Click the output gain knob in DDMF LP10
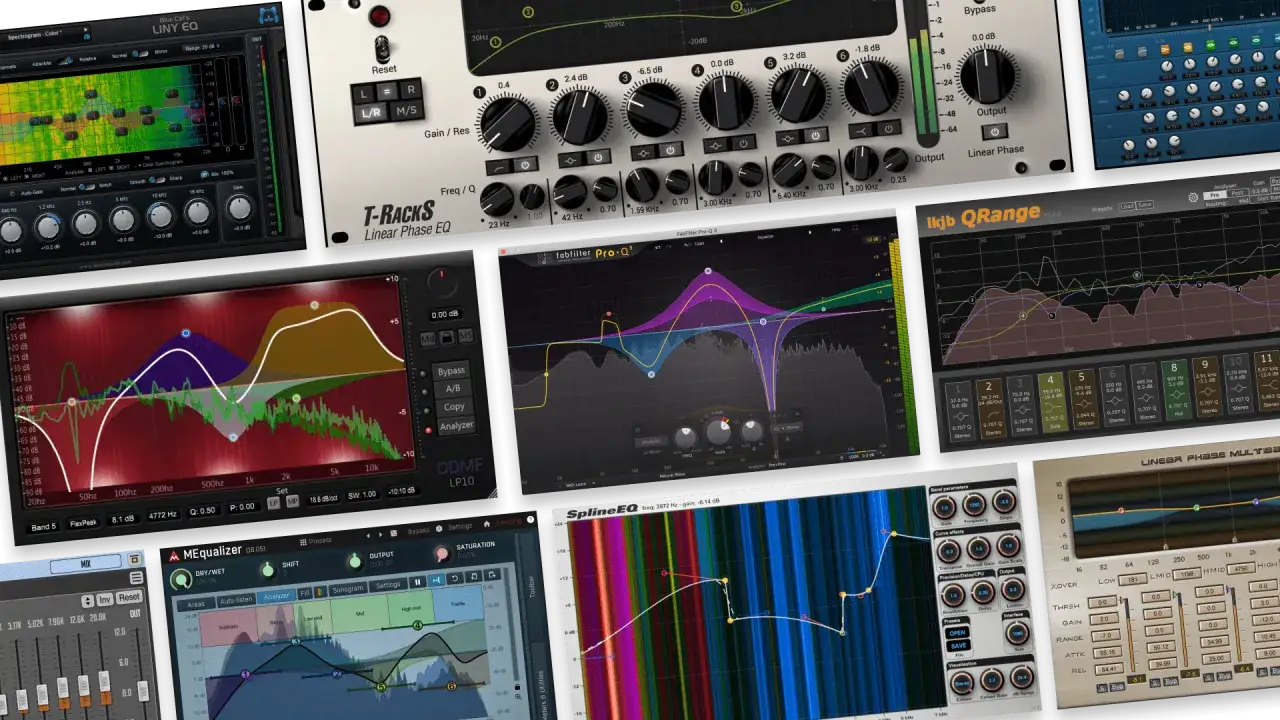The height and width of the screenshot is (720, 1280). (x=440, y=284)
